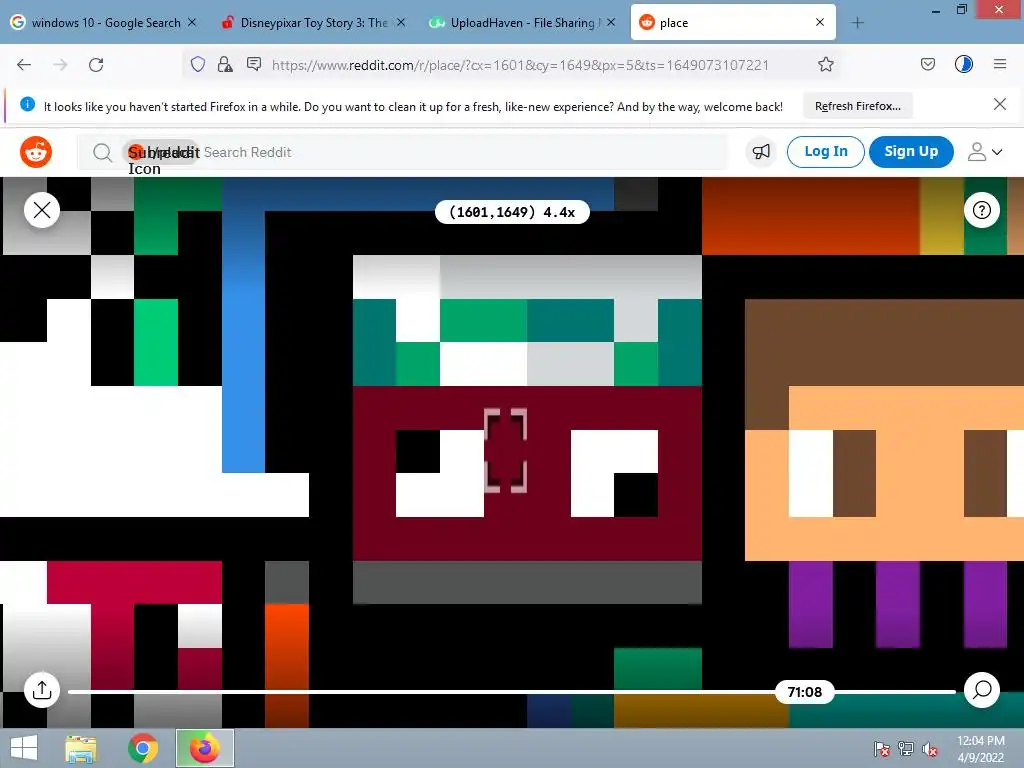Open the site permissions icon in address bar

254,64
